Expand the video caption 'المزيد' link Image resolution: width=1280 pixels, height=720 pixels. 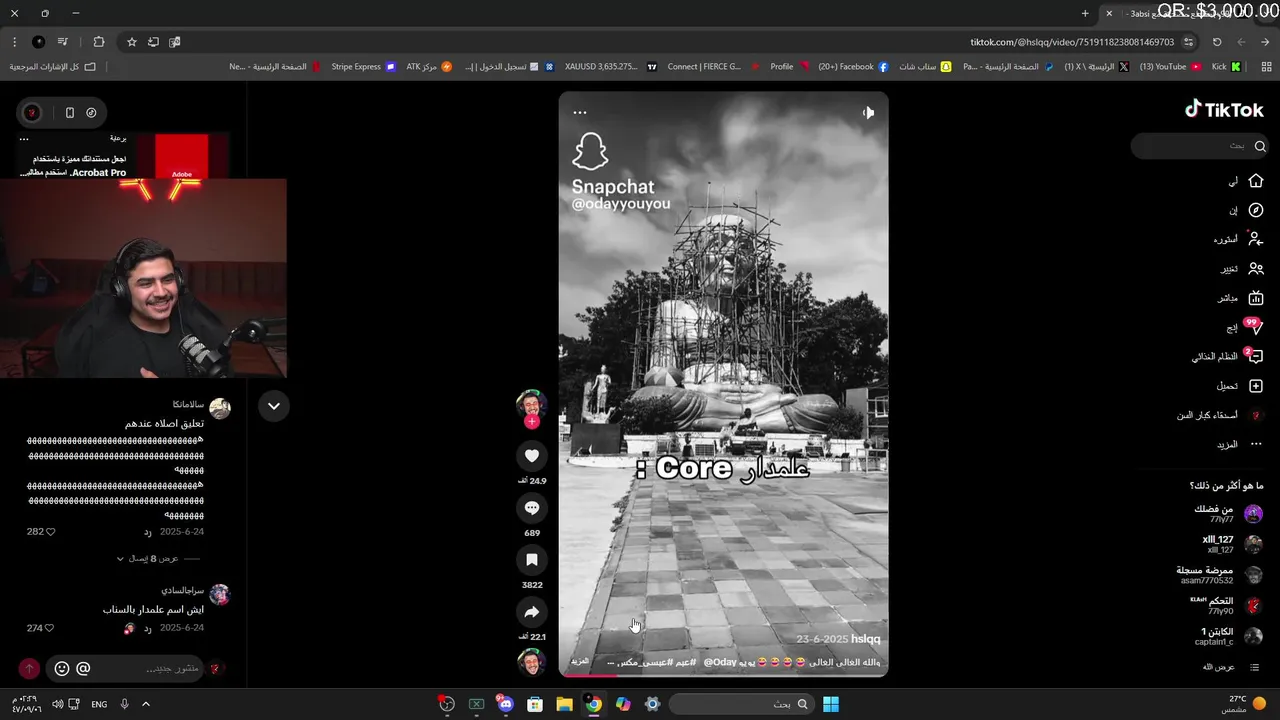click(580, 662)
